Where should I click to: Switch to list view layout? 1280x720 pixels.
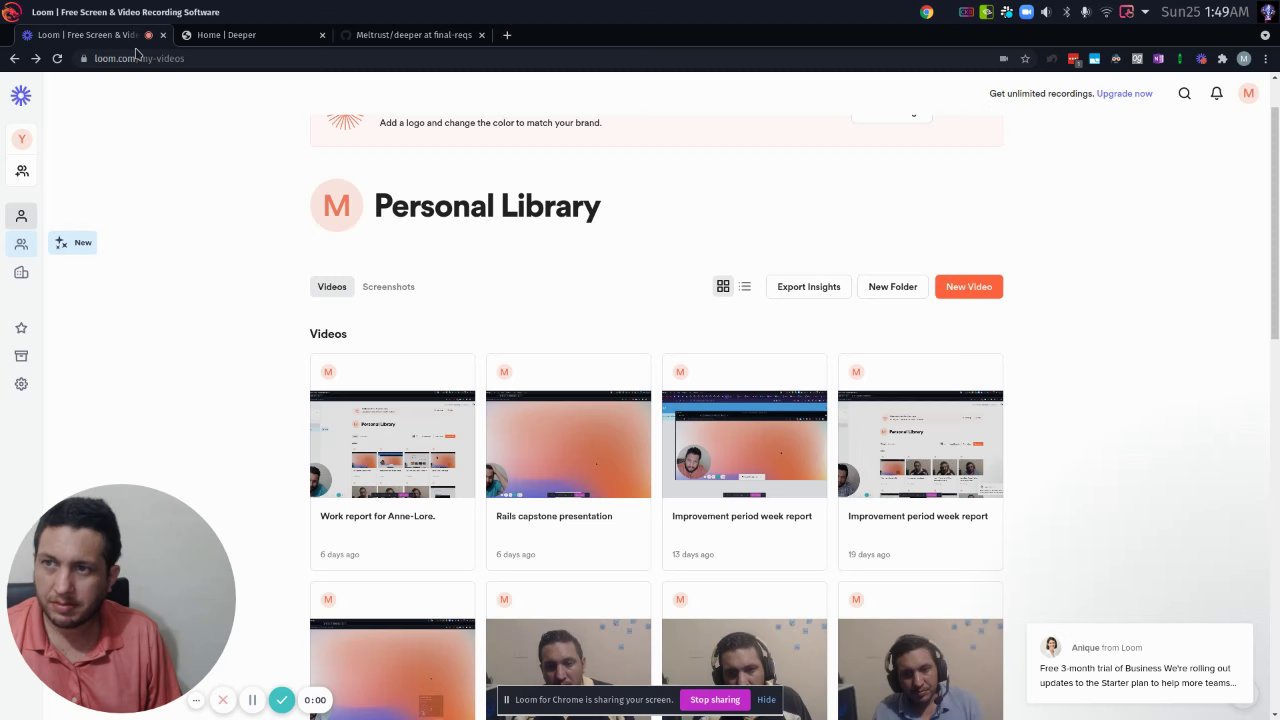coord(745,286)
